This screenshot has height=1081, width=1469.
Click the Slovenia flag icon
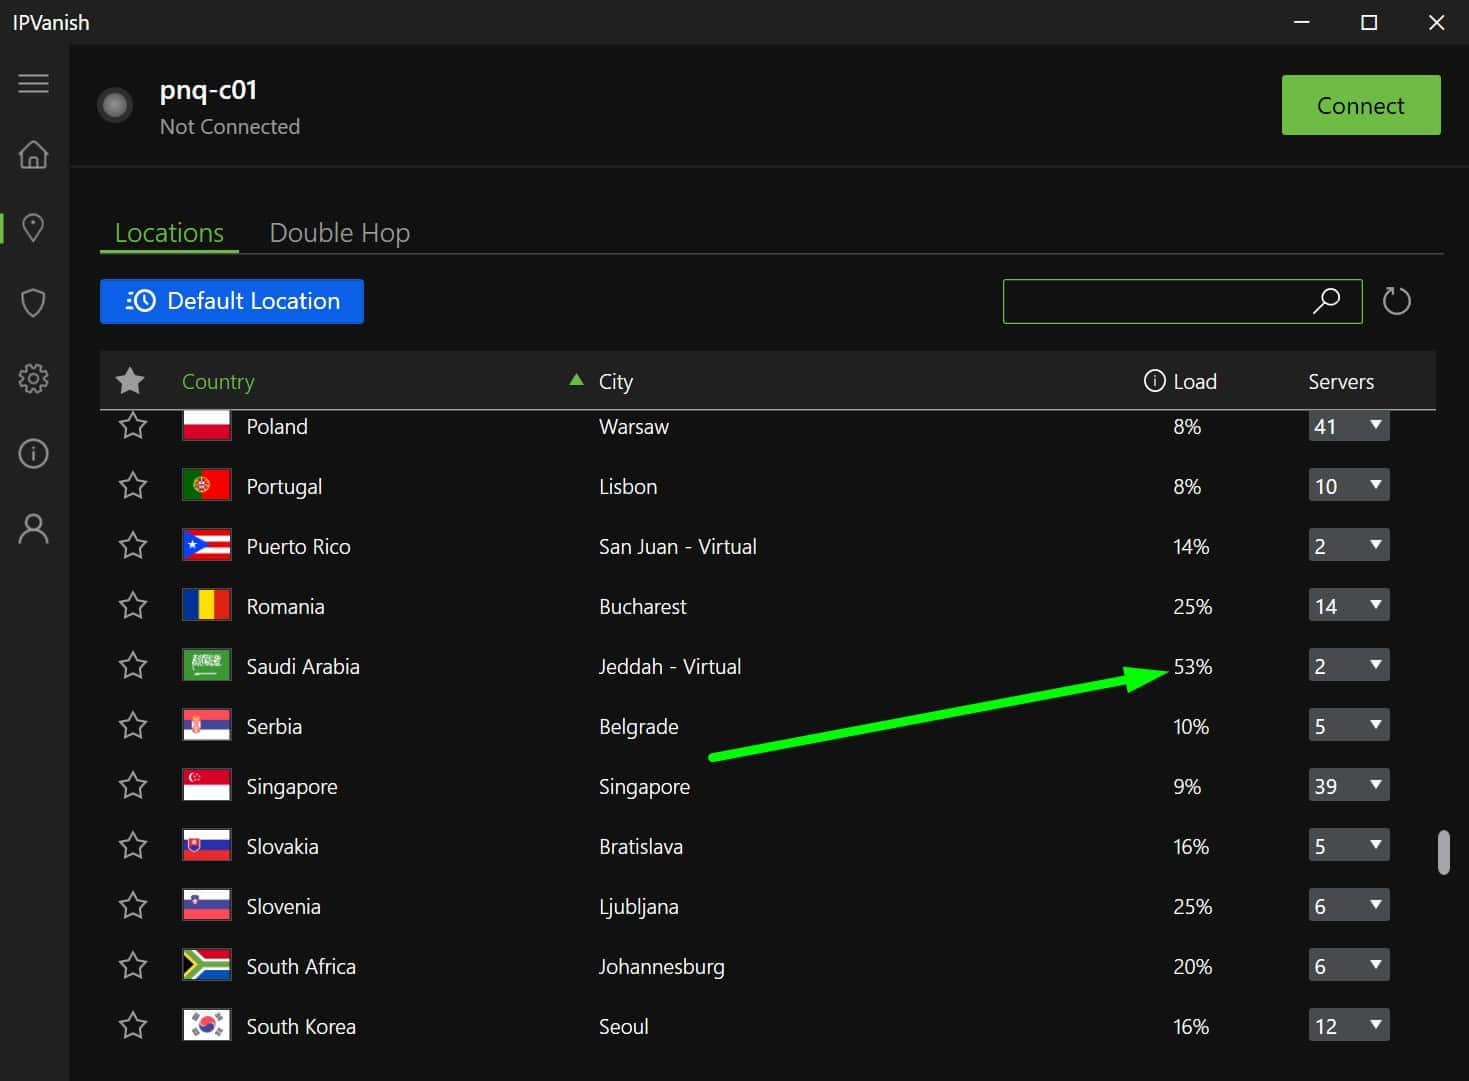pyautogui.click(x=207, y=906)
